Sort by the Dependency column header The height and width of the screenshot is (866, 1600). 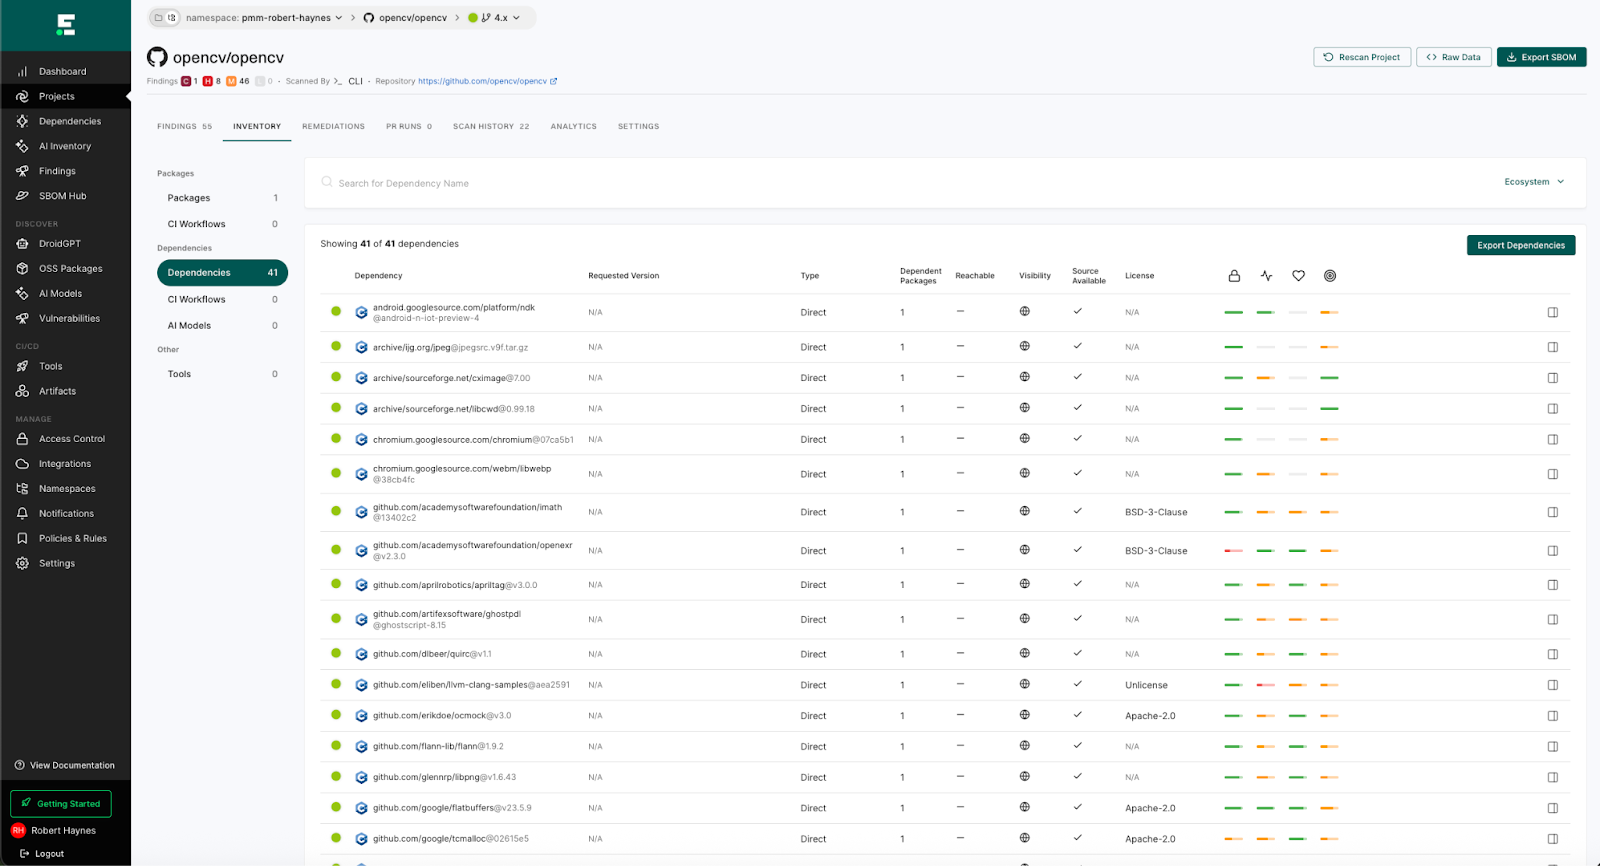(x=378, y=276)
